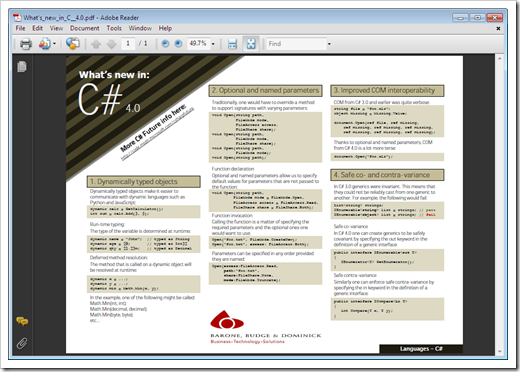Open the Tools menu
Image resolution: width=520 pixels, height=372 pixels.
[114, 28]
